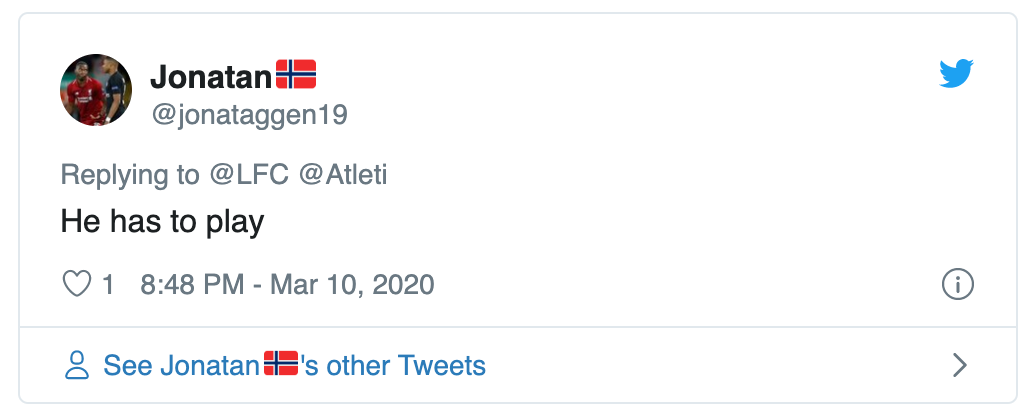The height and width of the screenshot is (412, 1030).
Task: Click the person silhouette icon in footer
Action: (77, 366)
